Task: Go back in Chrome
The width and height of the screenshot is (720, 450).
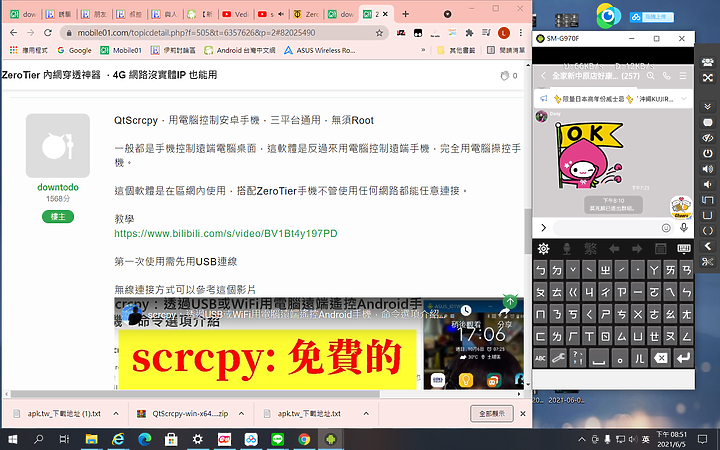Action: click(x=13, y=33)
